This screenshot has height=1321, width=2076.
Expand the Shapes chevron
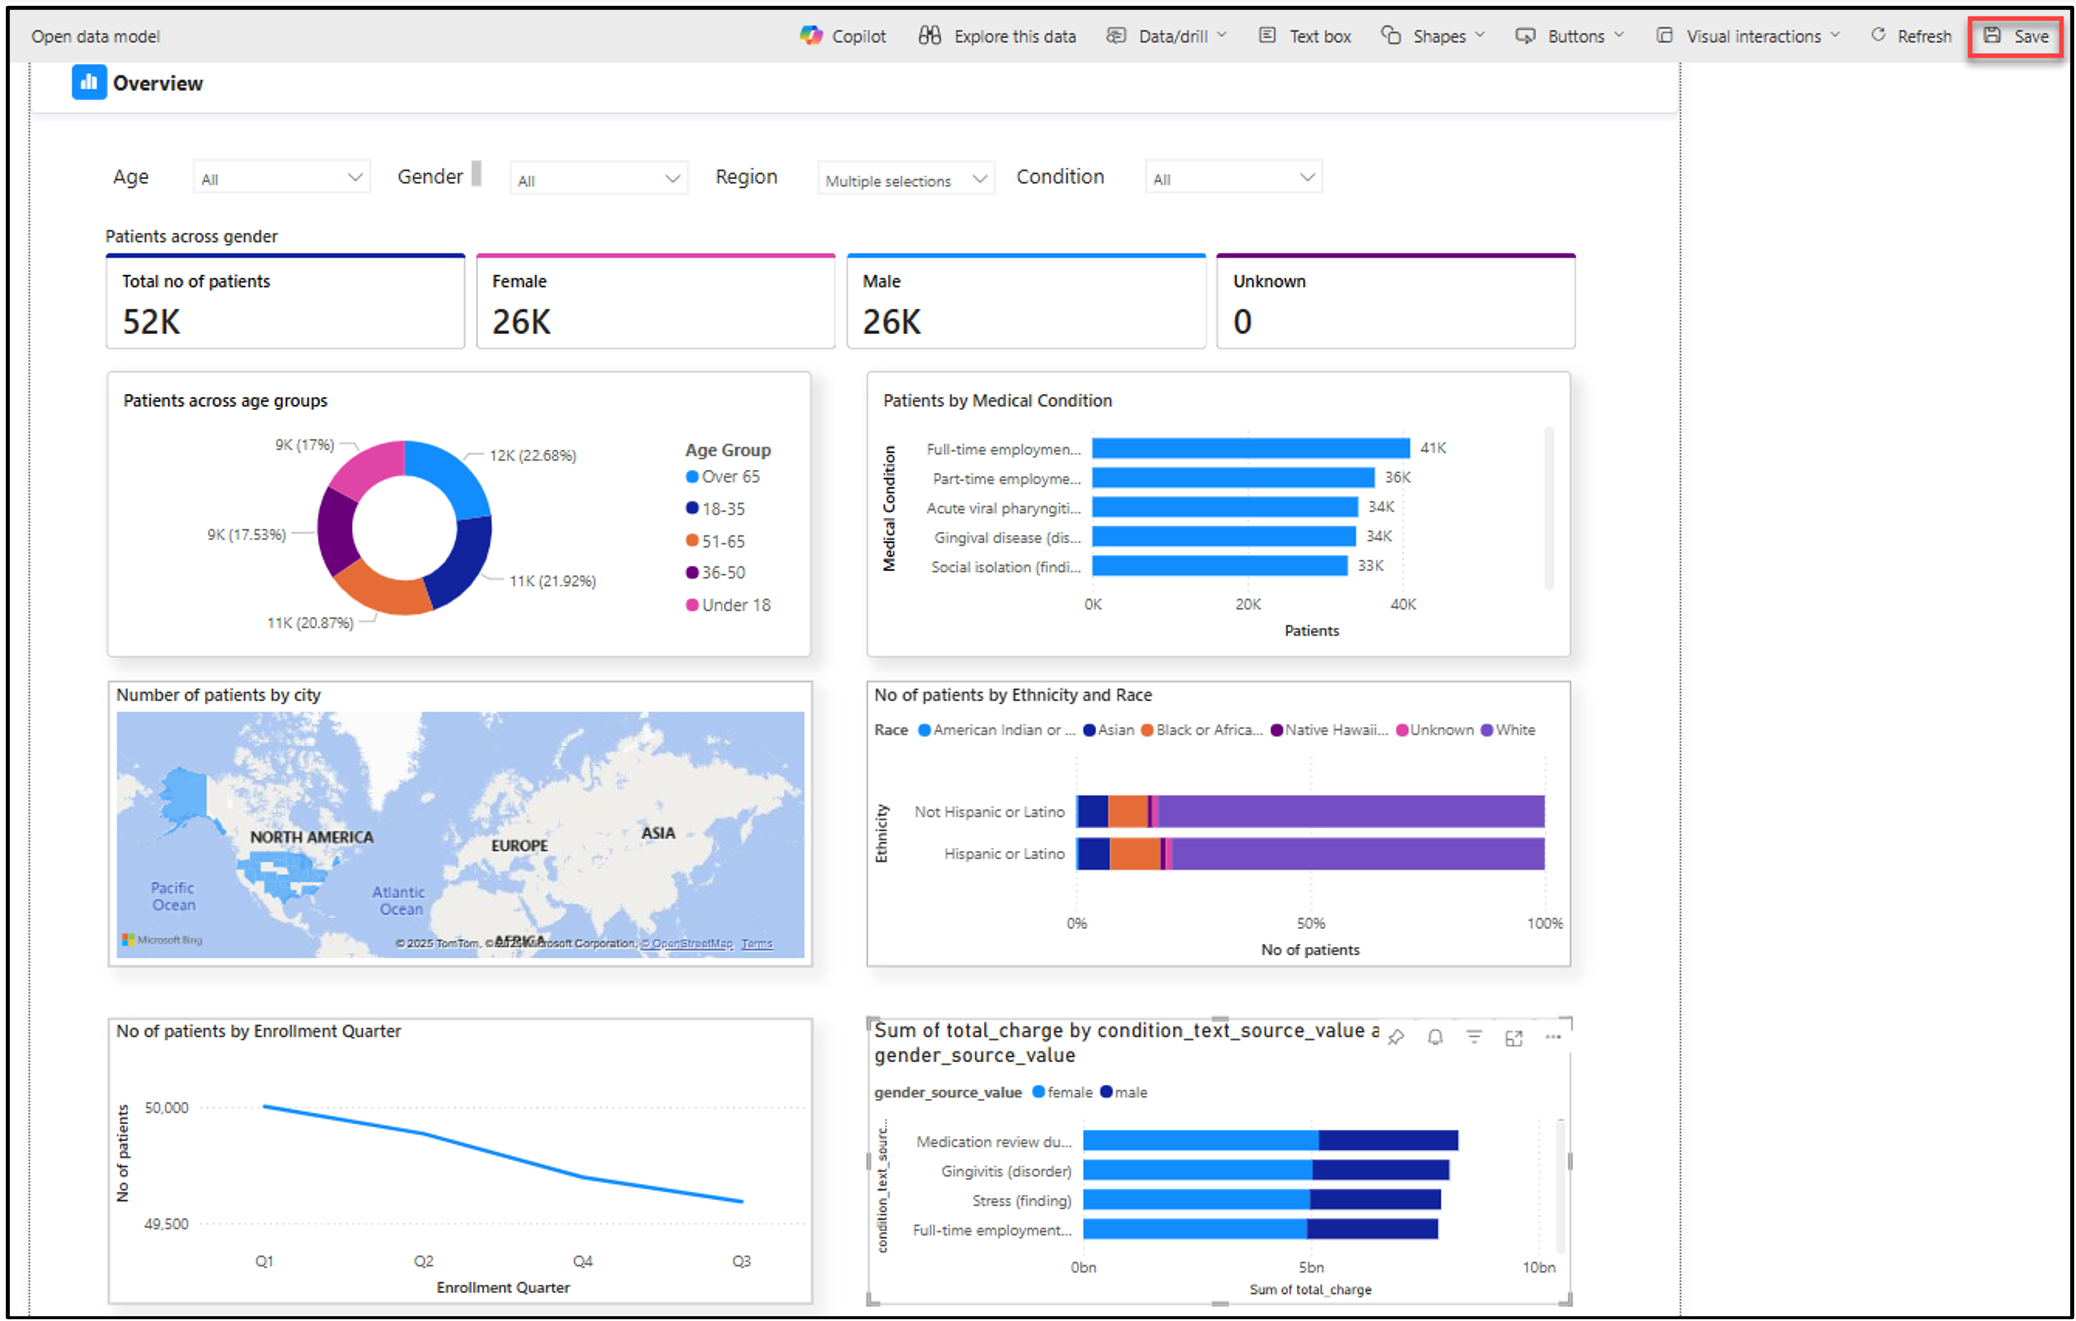click(1480, 35)
